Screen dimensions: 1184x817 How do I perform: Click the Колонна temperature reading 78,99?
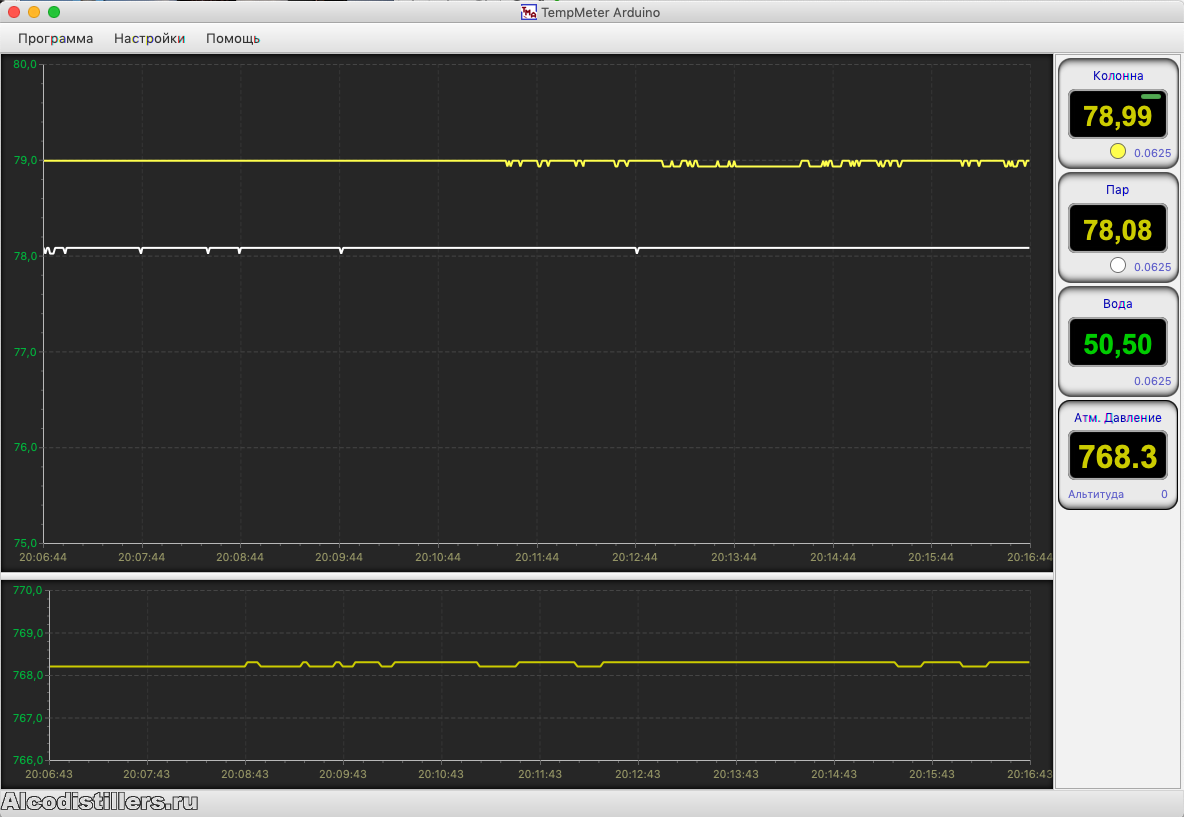point(1118,116)
